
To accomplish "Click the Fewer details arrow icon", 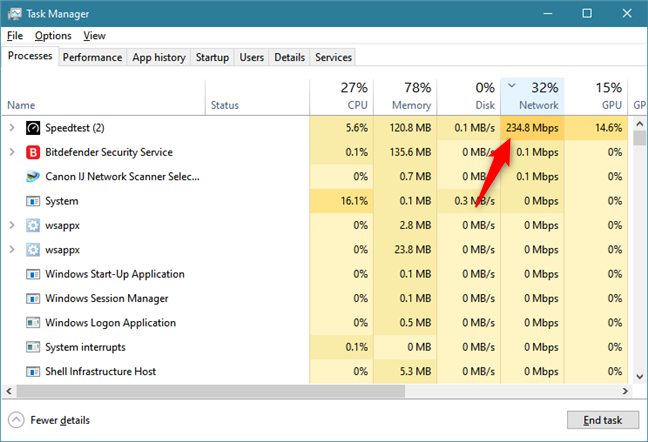I will pos(16,420).
